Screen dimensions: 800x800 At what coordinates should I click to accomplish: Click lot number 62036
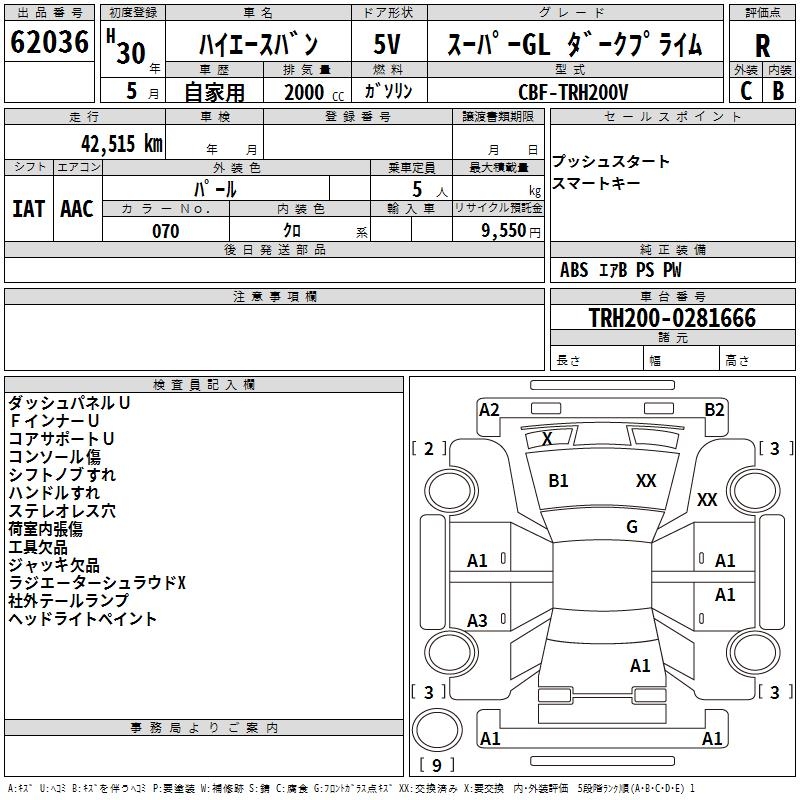(x=49, y=42)
